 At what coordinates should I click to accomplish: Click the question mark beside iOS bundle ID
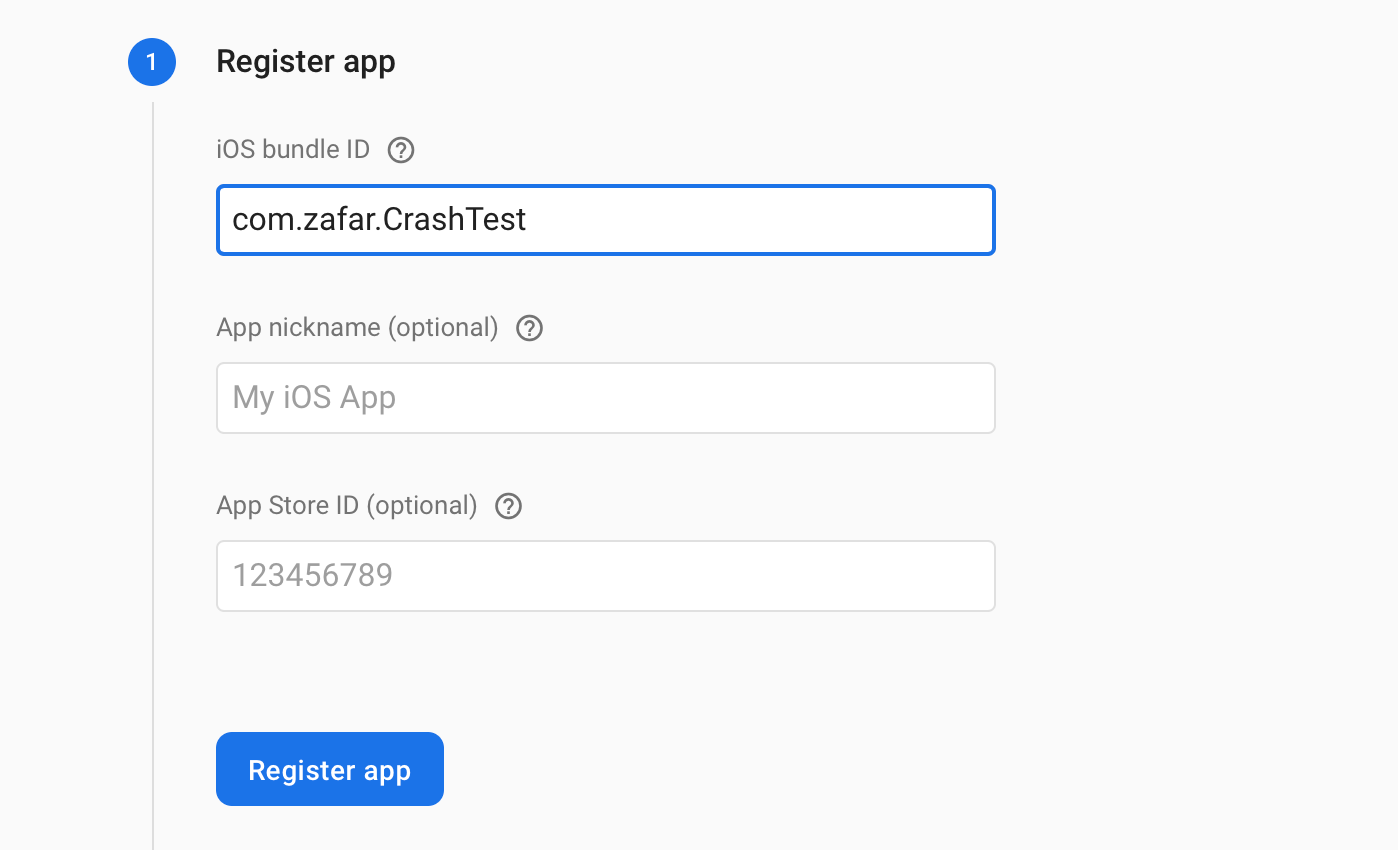(400, 149)
